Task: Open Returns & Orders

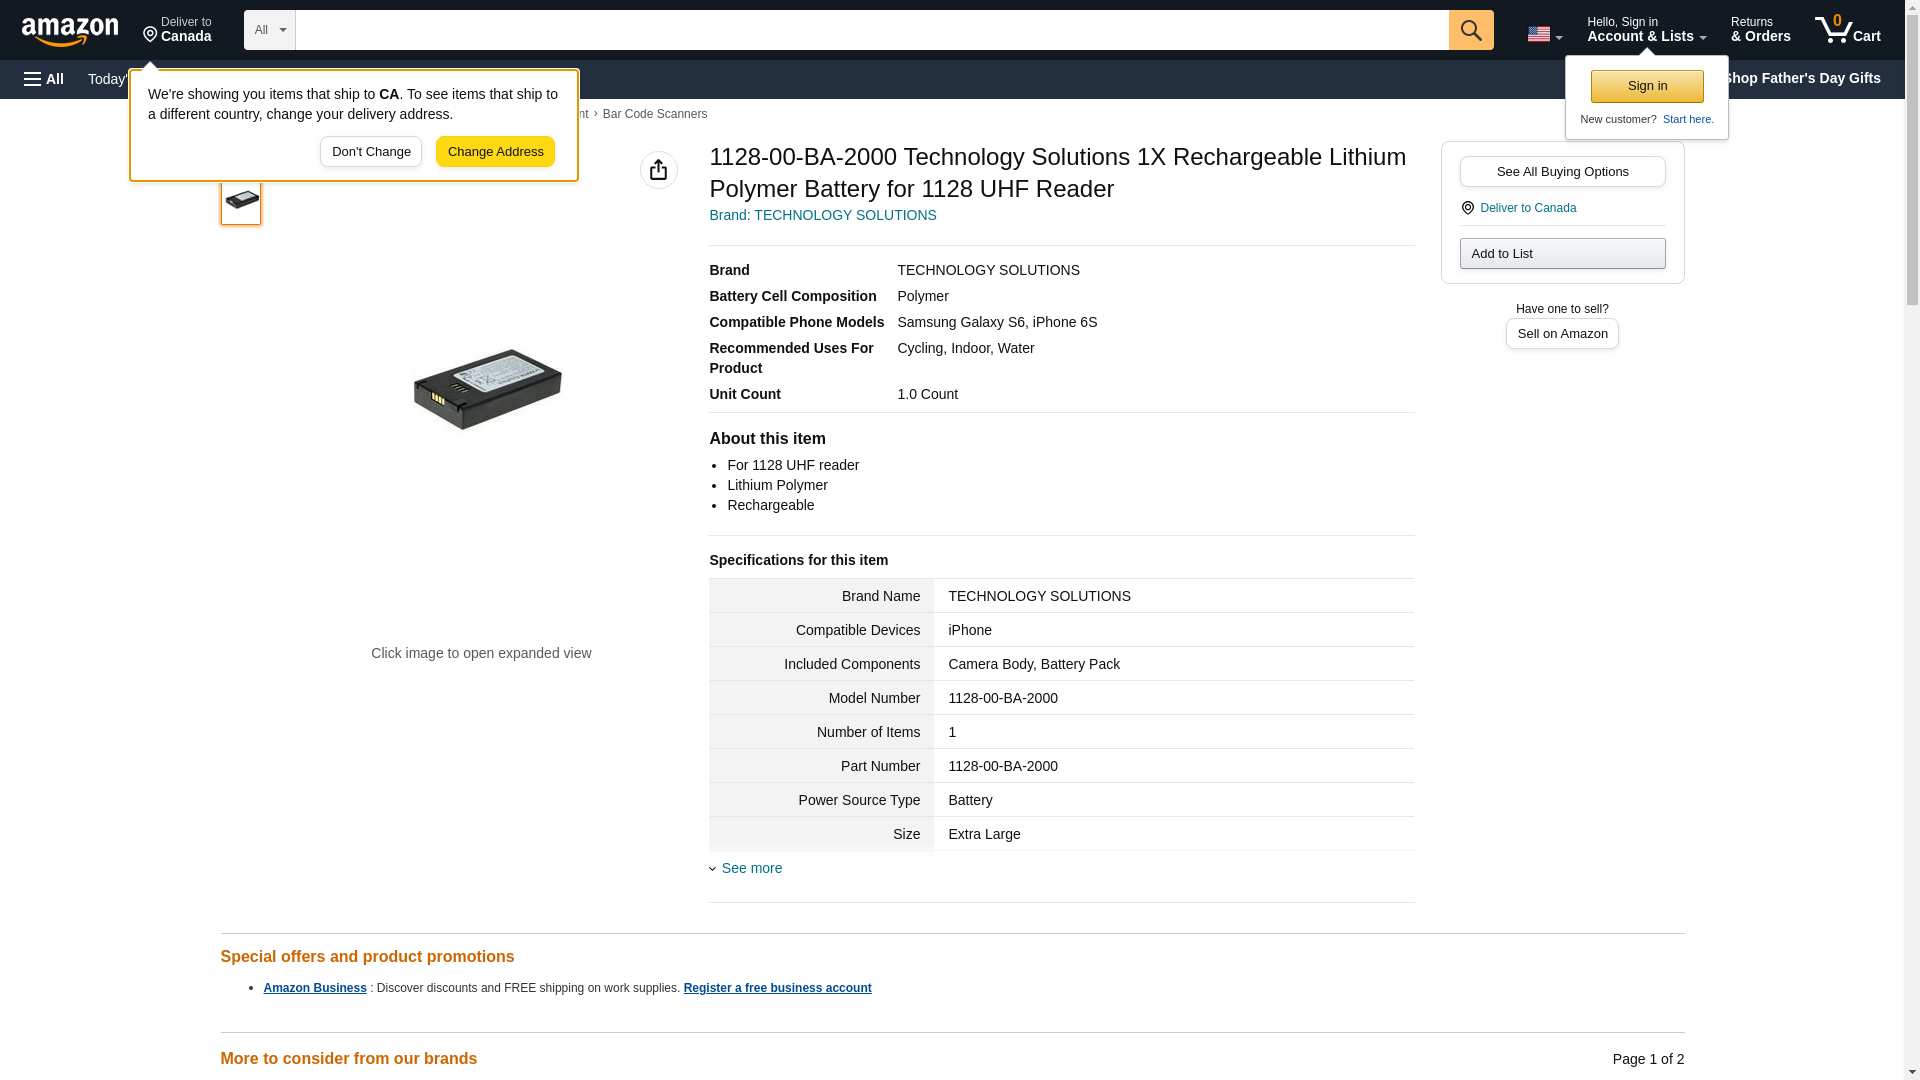Action: tap(1760, 30)
